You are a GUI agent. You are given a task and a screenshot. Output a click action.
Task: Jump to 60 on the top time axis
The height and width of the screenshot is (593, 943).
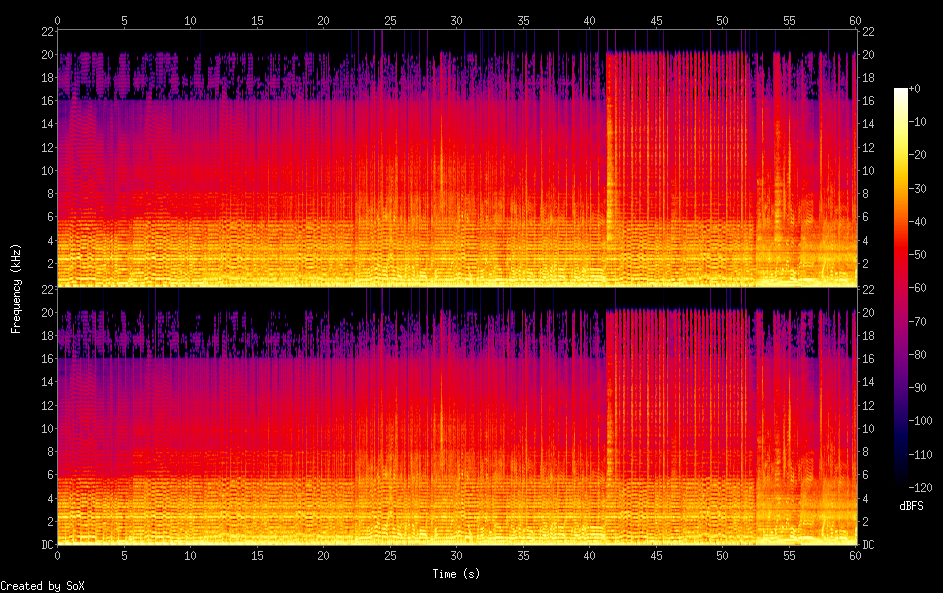coord(855,20)
